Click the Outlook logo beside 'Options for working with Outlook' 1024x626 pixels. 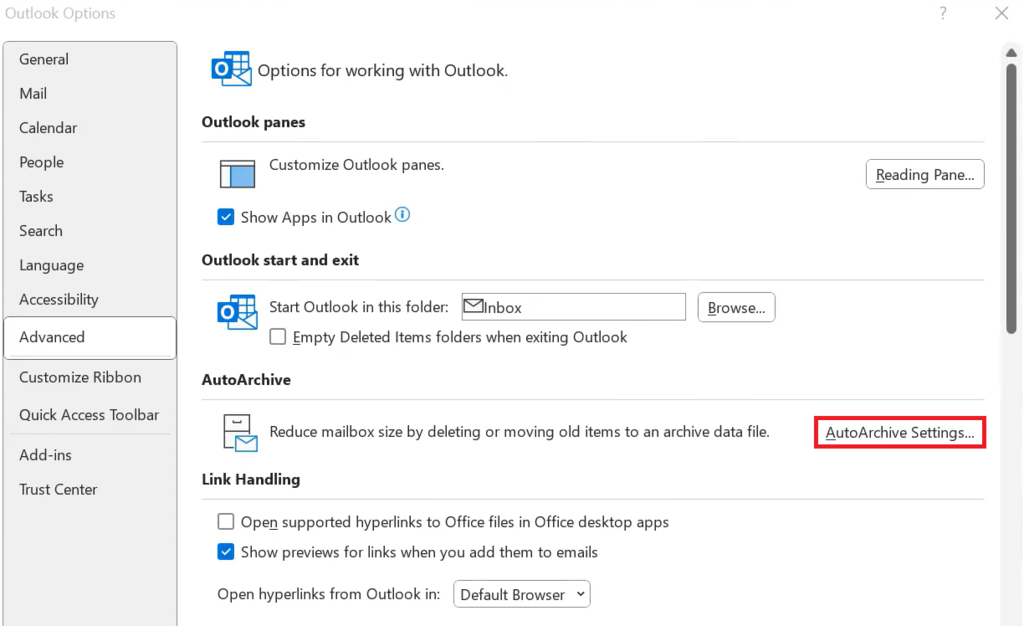click(231, 69)
